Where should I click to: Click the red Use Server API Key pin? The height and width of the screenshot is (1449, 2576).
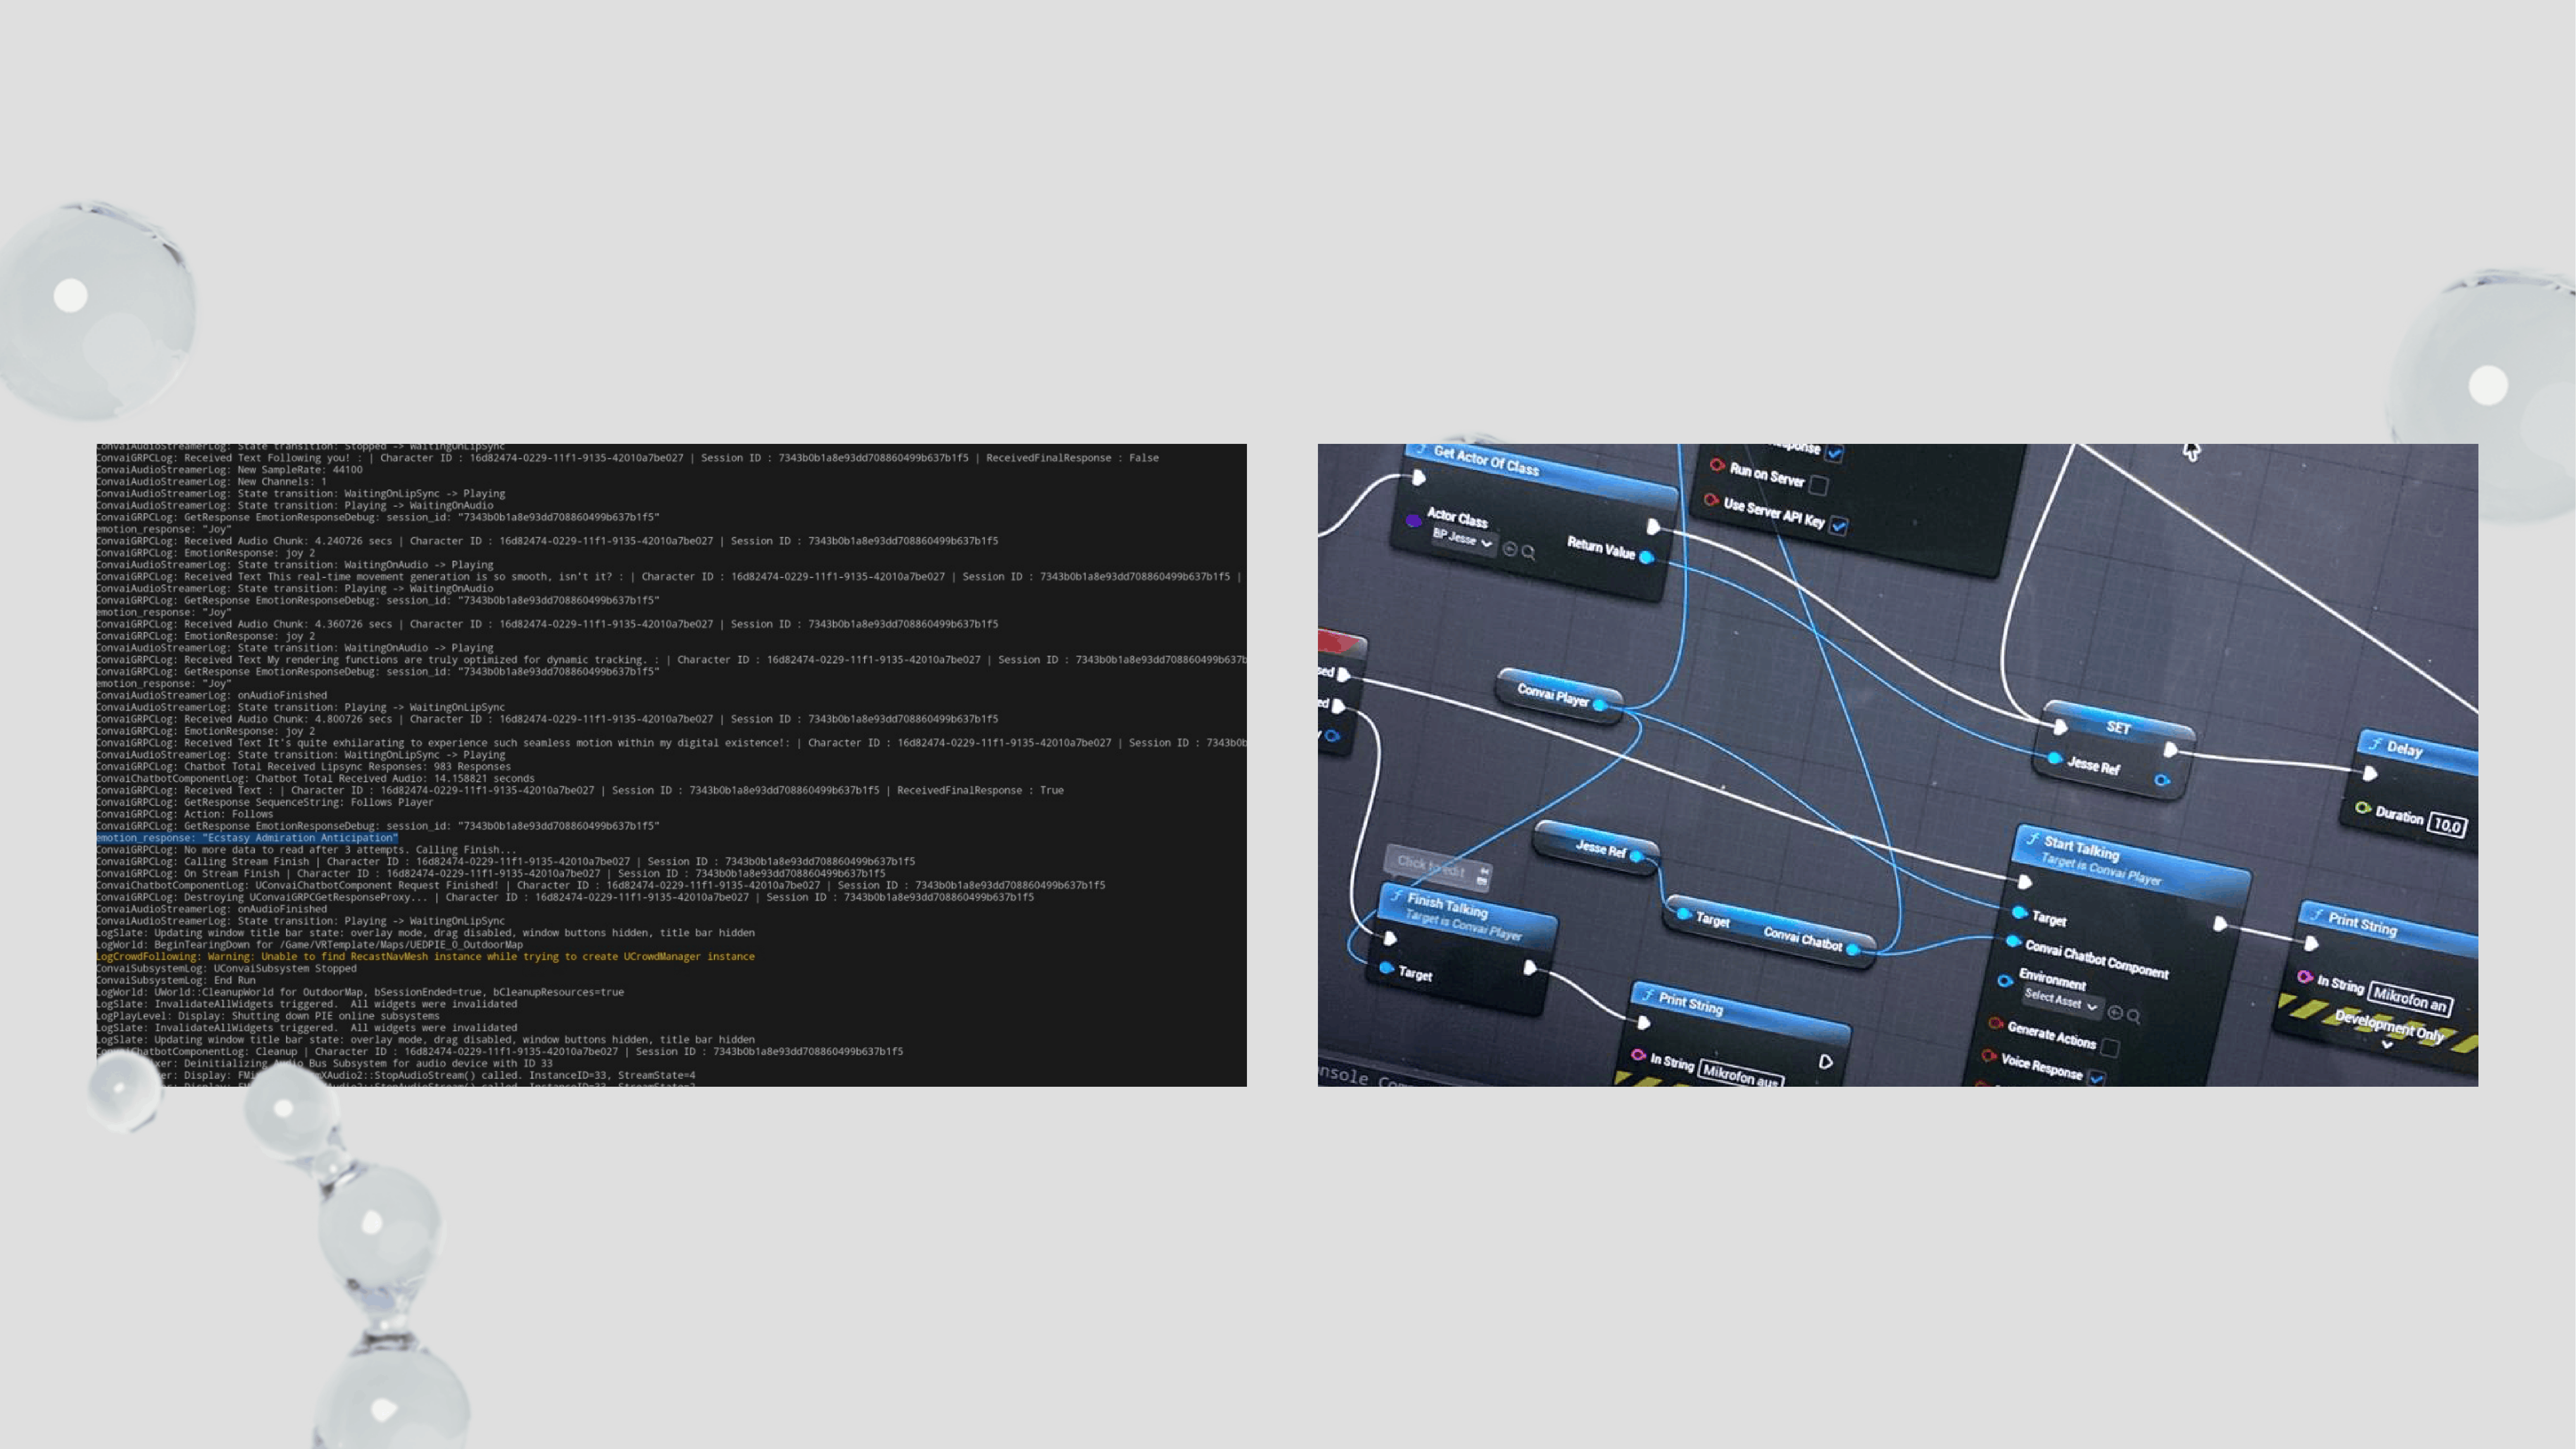point(1711,499)
